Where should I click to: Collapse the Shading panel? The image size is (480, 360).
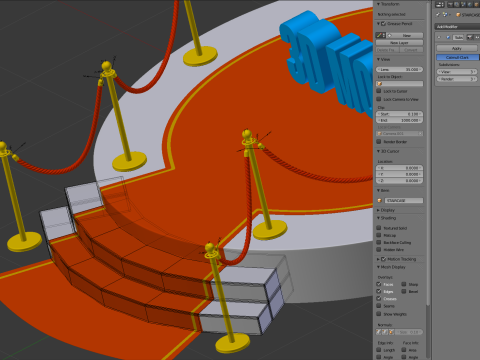click(x=379, y=218)
